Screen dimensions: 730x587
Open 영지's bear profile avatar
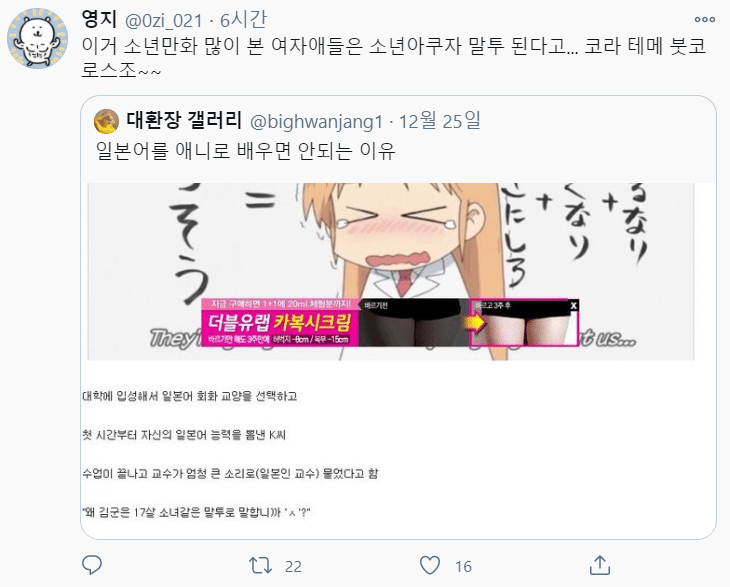pos(37,38)
